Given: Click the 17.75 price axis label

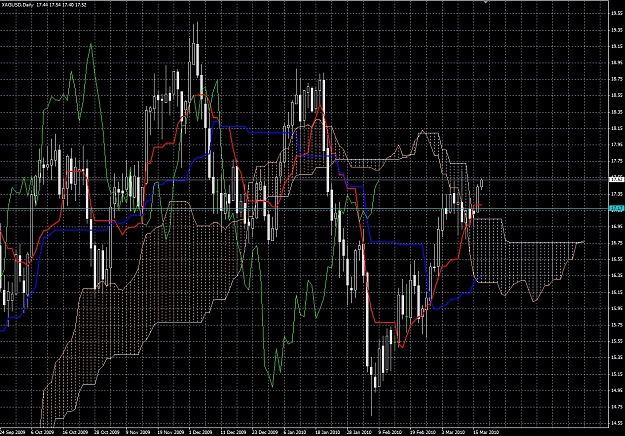Looking at the screenshot, I should tap(617, 161).
